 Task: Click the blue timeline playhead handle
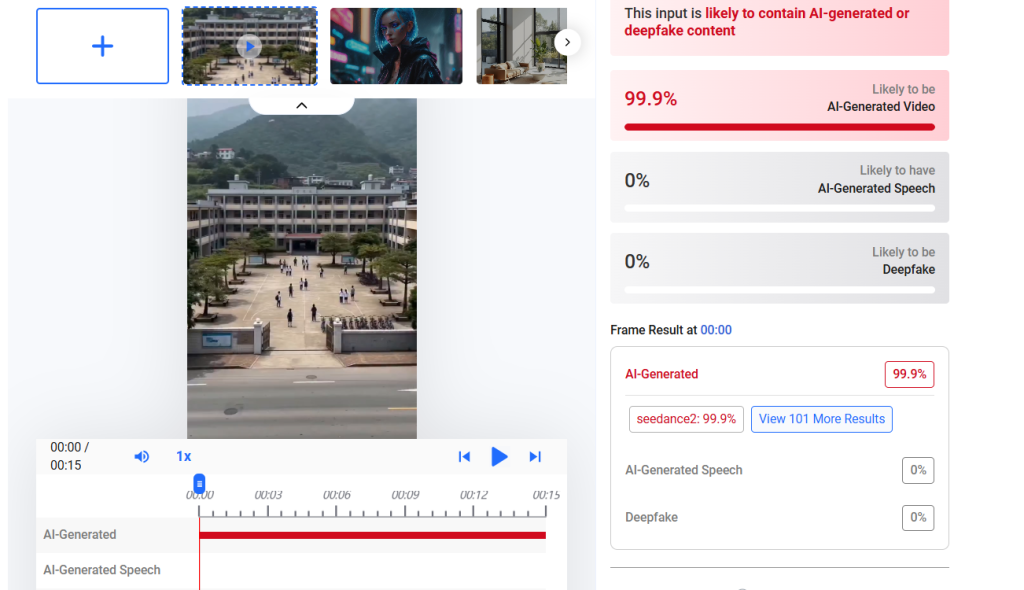(199, 483)
